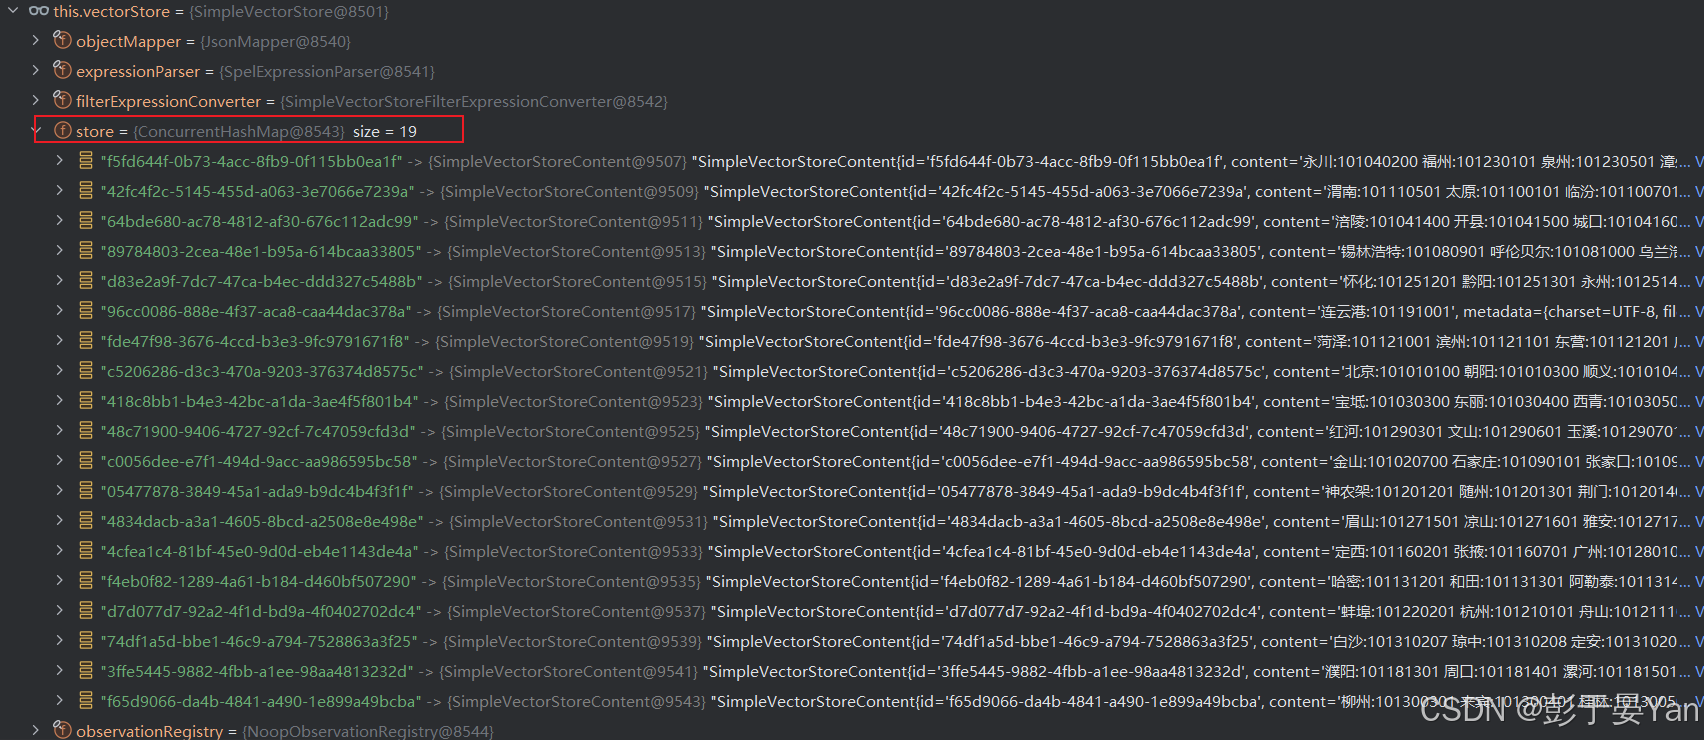
Task: Click map entry icon for key 48c71900-9406
Action: (x=86, y=431)
